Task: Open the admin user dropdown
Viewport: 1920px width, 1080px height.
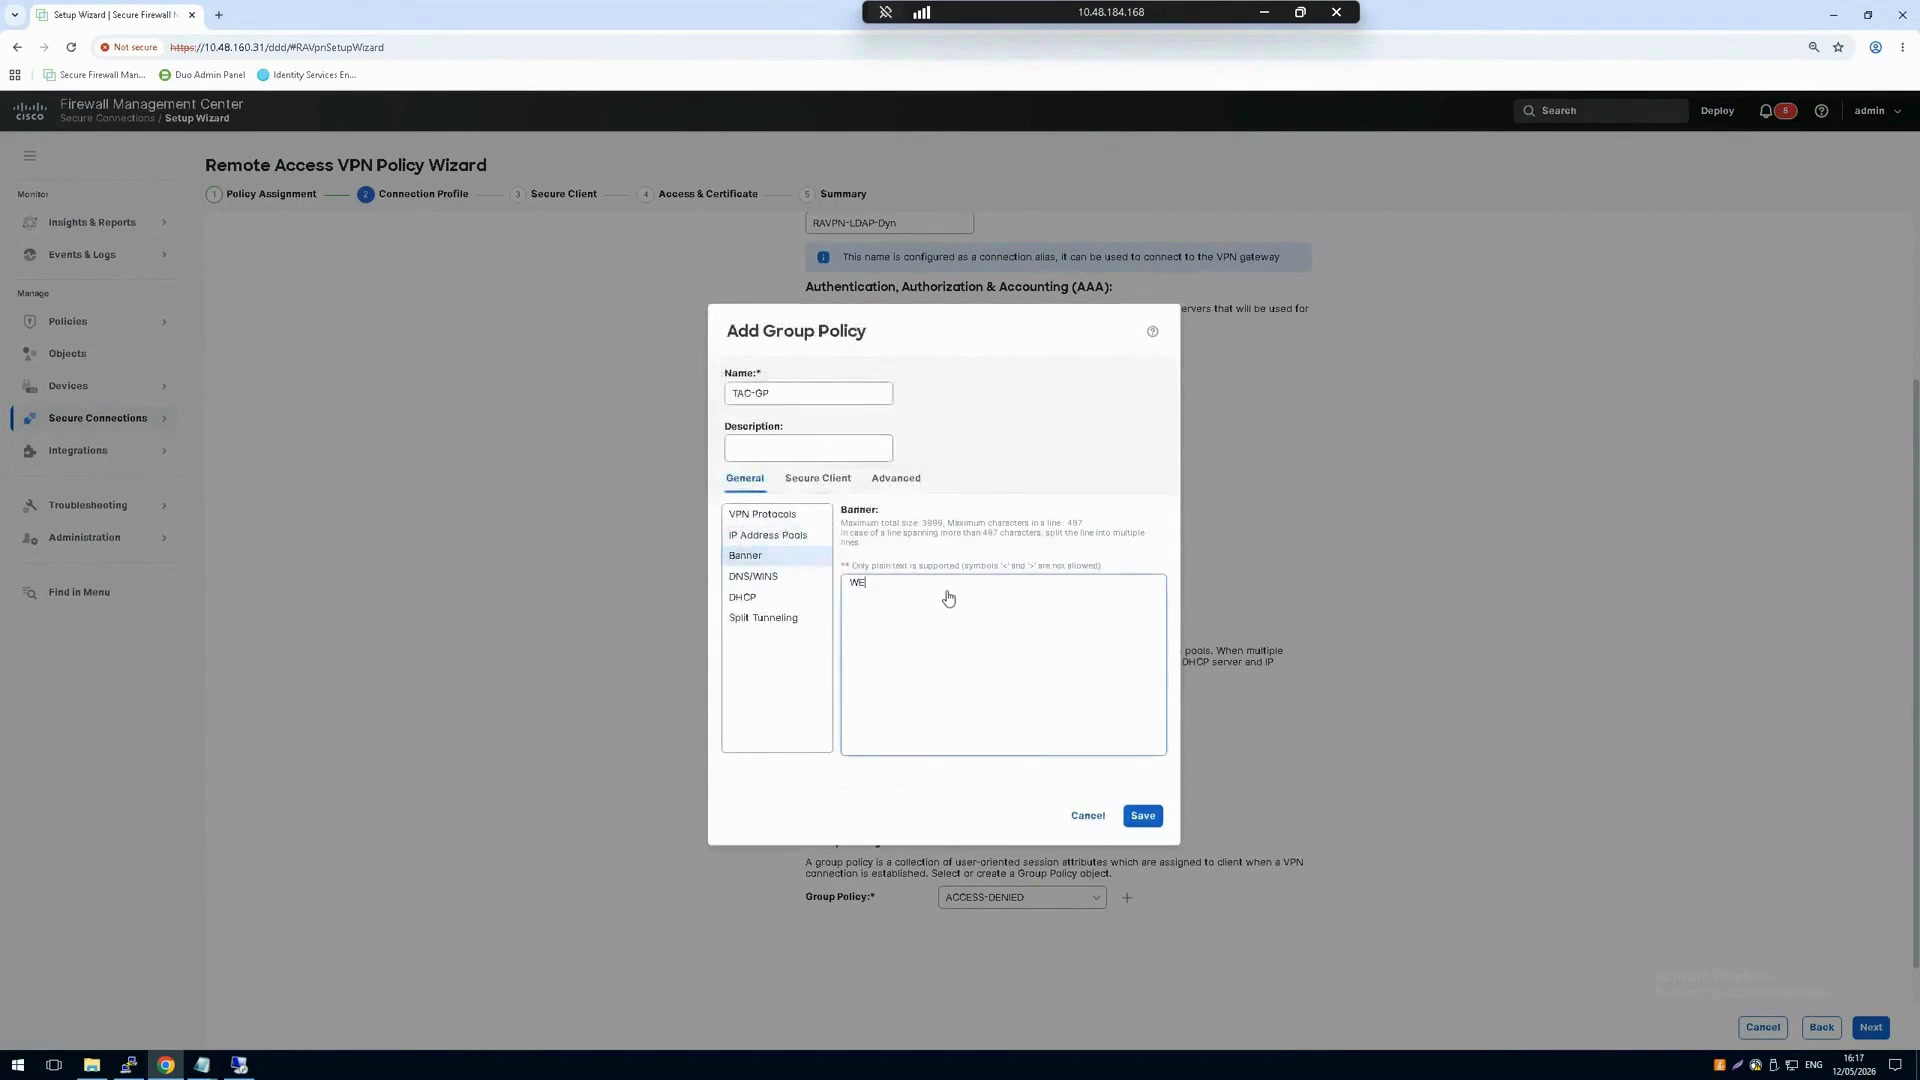Action: 1877,111
